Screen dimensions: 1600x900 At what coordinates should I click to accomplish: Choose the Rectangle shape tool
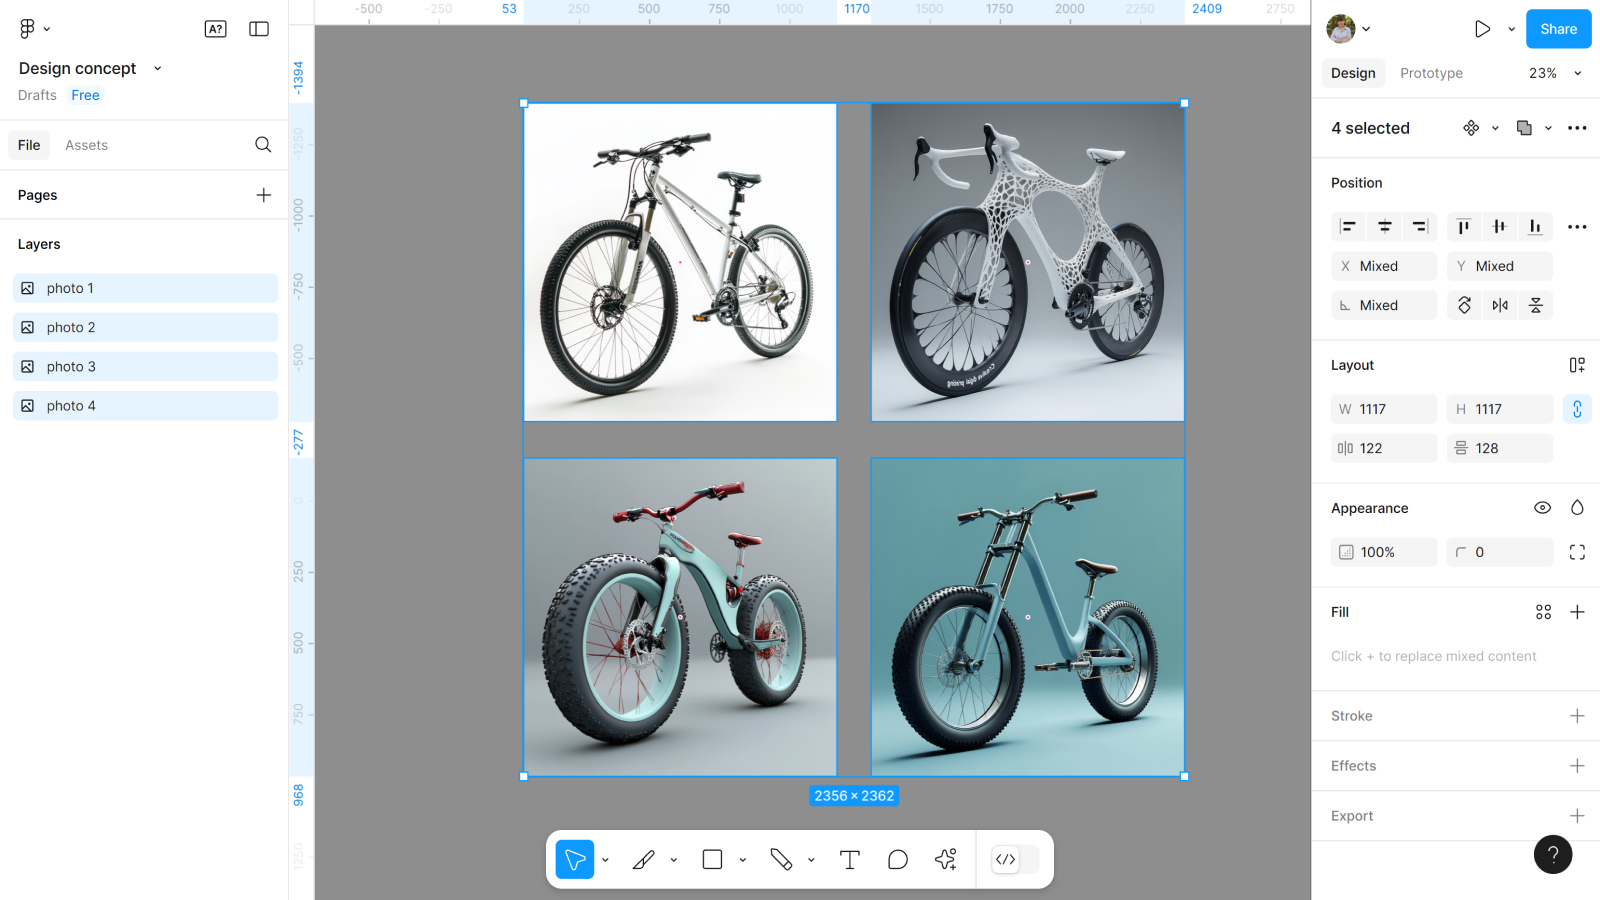(x=712, y=860)
